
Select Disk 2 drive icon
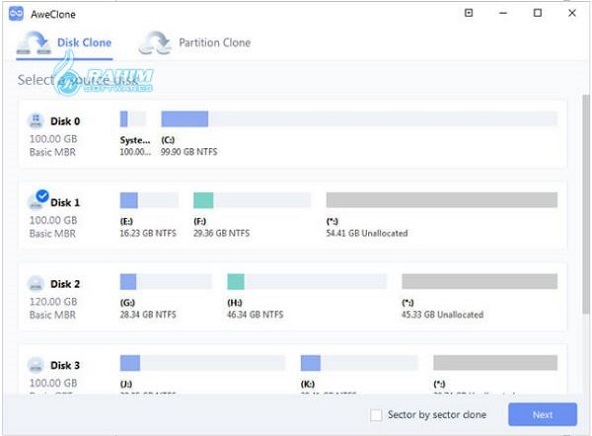tap(35, 284)
